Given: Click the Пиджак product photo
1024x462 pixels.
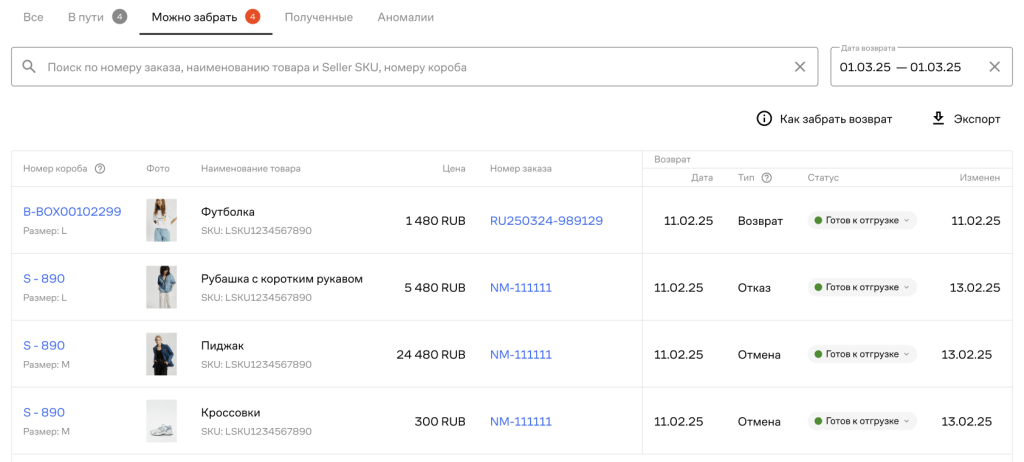Looking at the screenshot, I should pos(161,354).
